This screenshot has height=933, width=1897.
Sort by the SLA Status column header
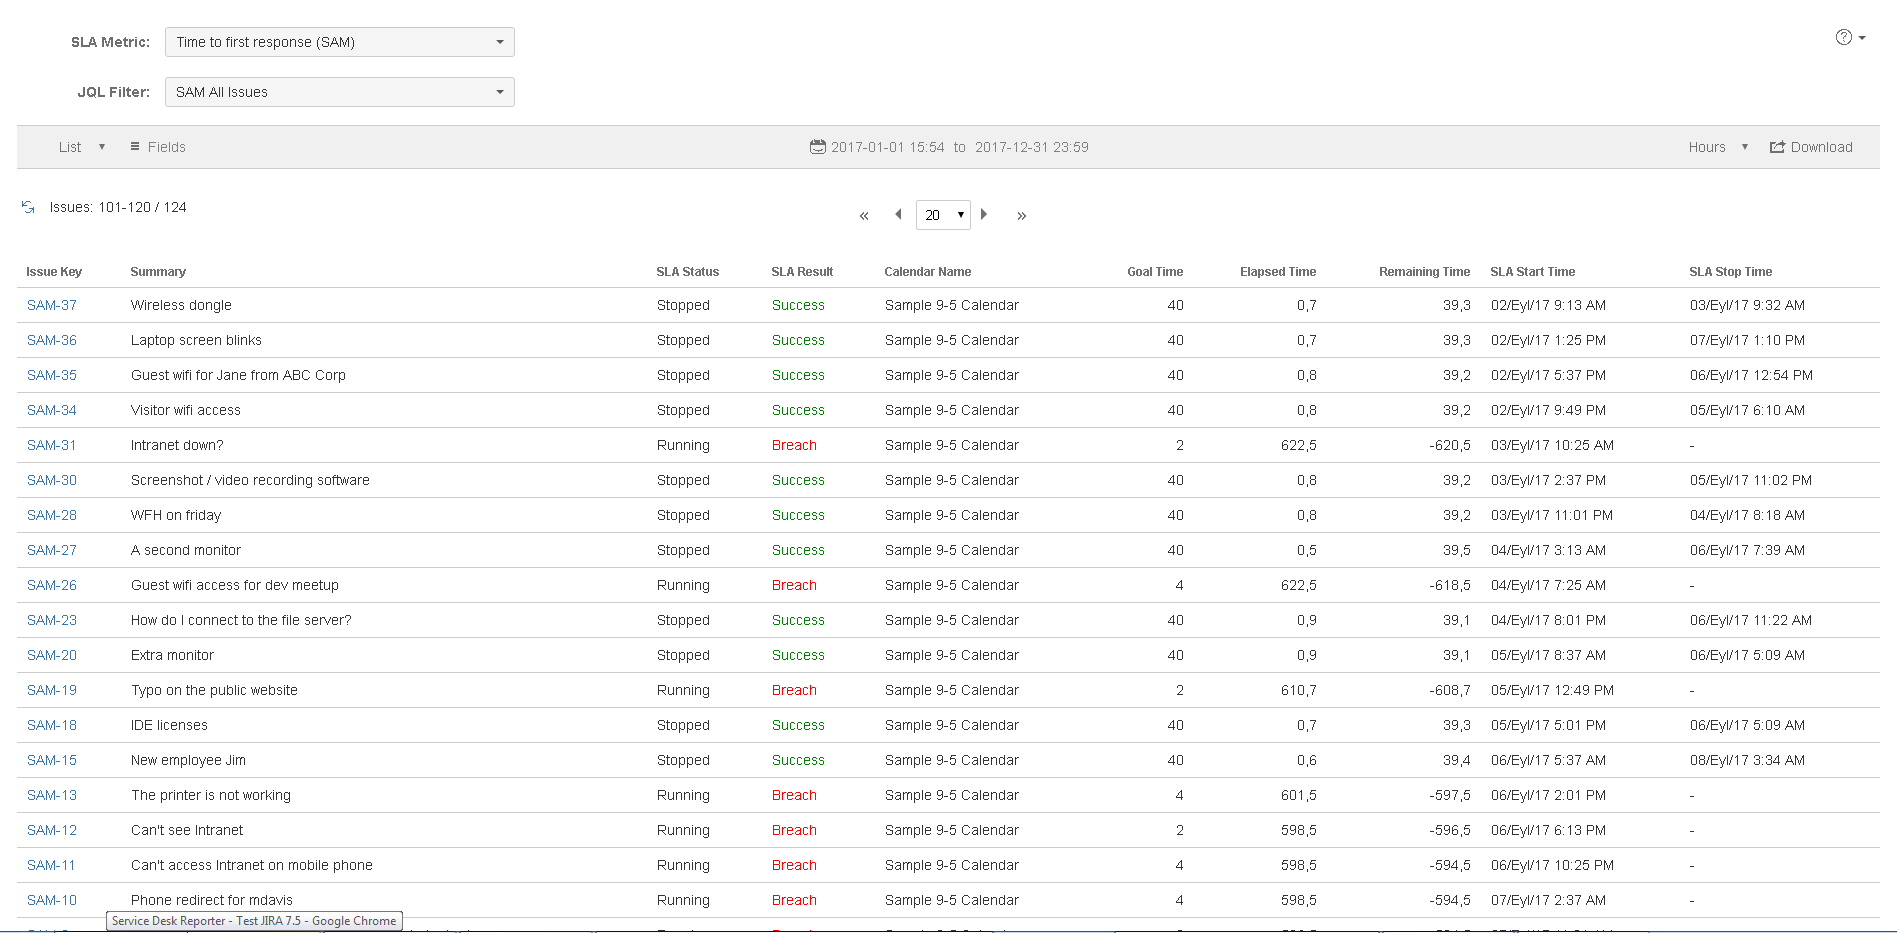coord(687,272)
